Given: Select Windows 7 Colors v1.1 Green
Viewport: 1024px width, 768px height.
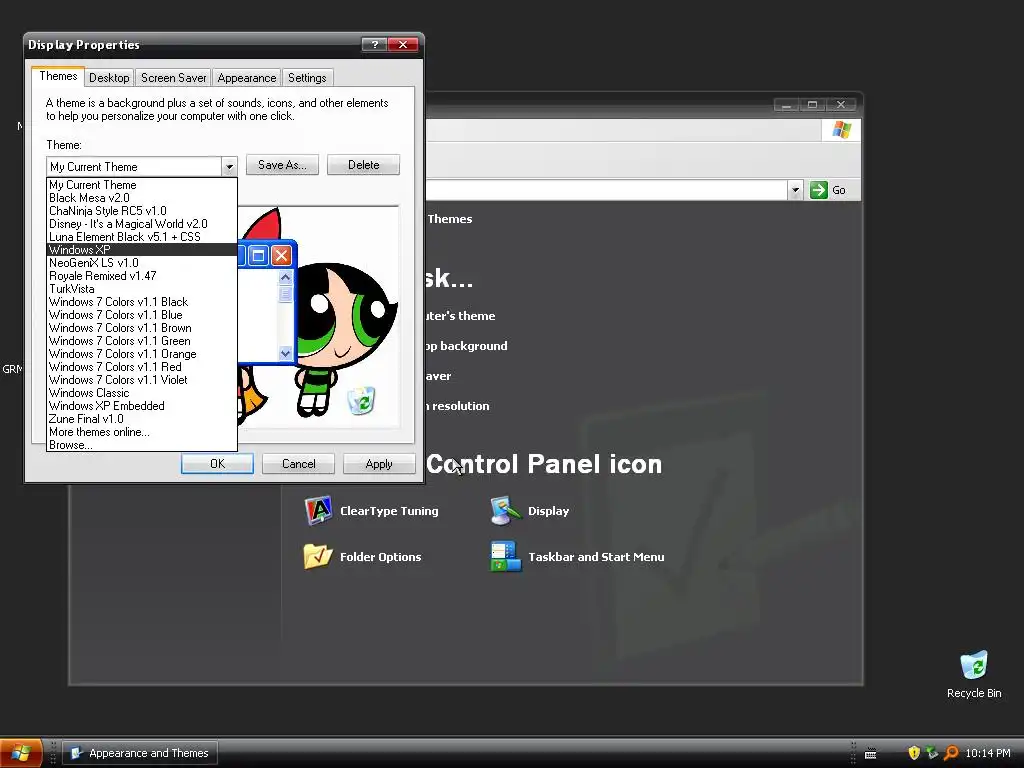Looking at the screenshot, I should click(142, 341).
